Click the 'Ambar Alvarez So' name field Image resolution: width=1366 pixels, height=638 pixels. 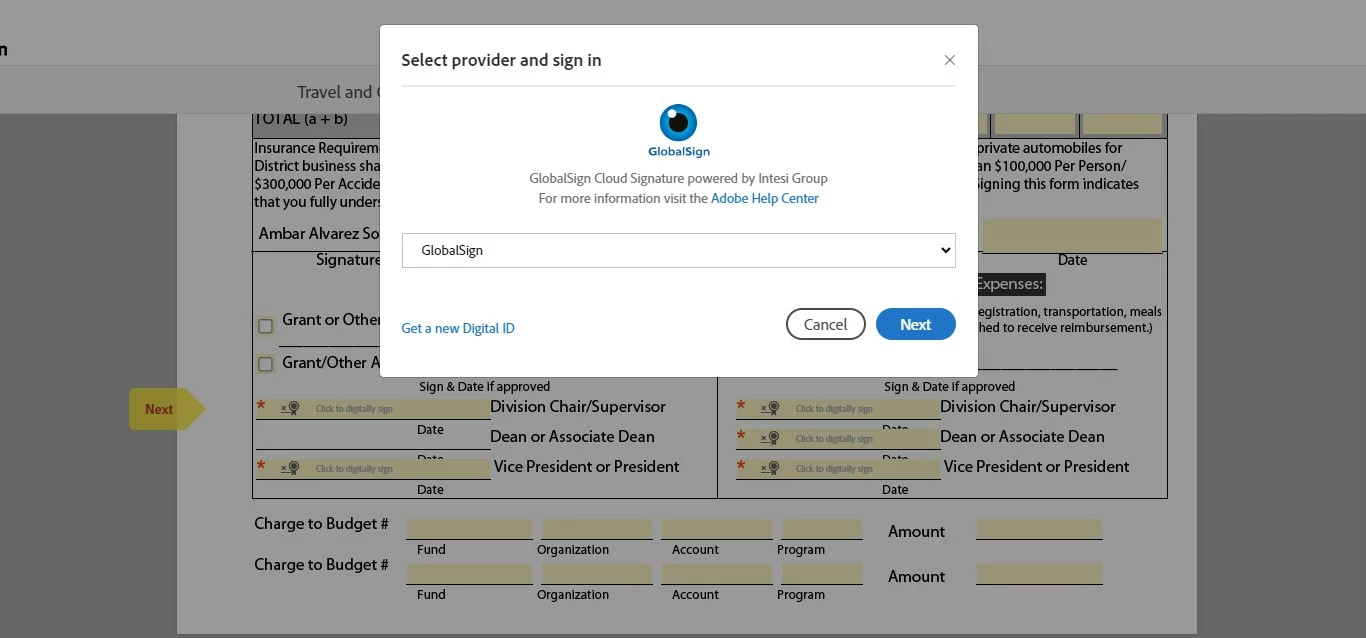pyautogui.click(x=318, y=234)
